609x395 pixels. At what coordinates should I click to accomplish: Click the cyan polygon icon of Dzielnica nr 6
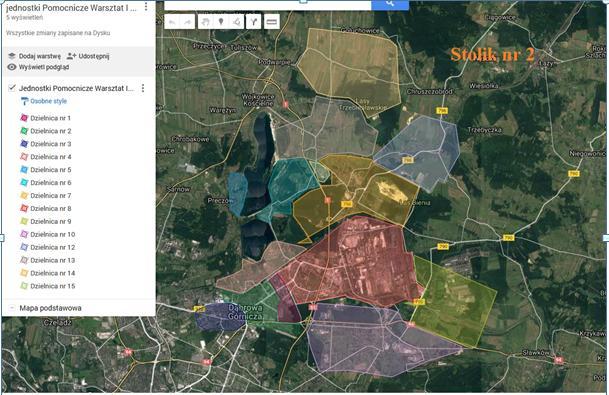coord(24,182)
